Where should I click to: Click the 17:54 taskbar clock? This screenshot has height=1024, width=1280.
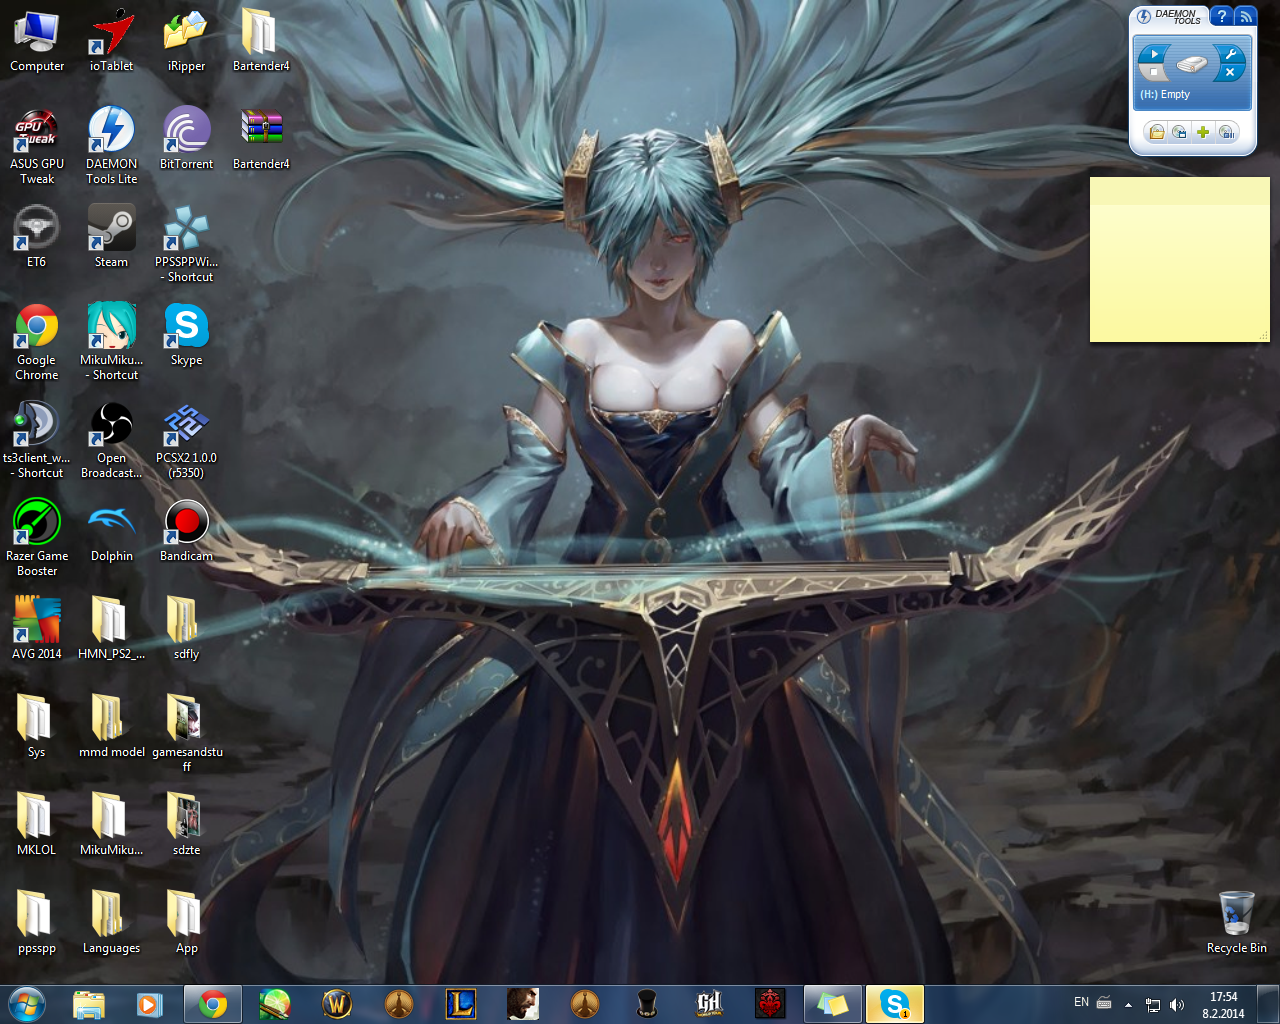click(x=1223, y=1005)
